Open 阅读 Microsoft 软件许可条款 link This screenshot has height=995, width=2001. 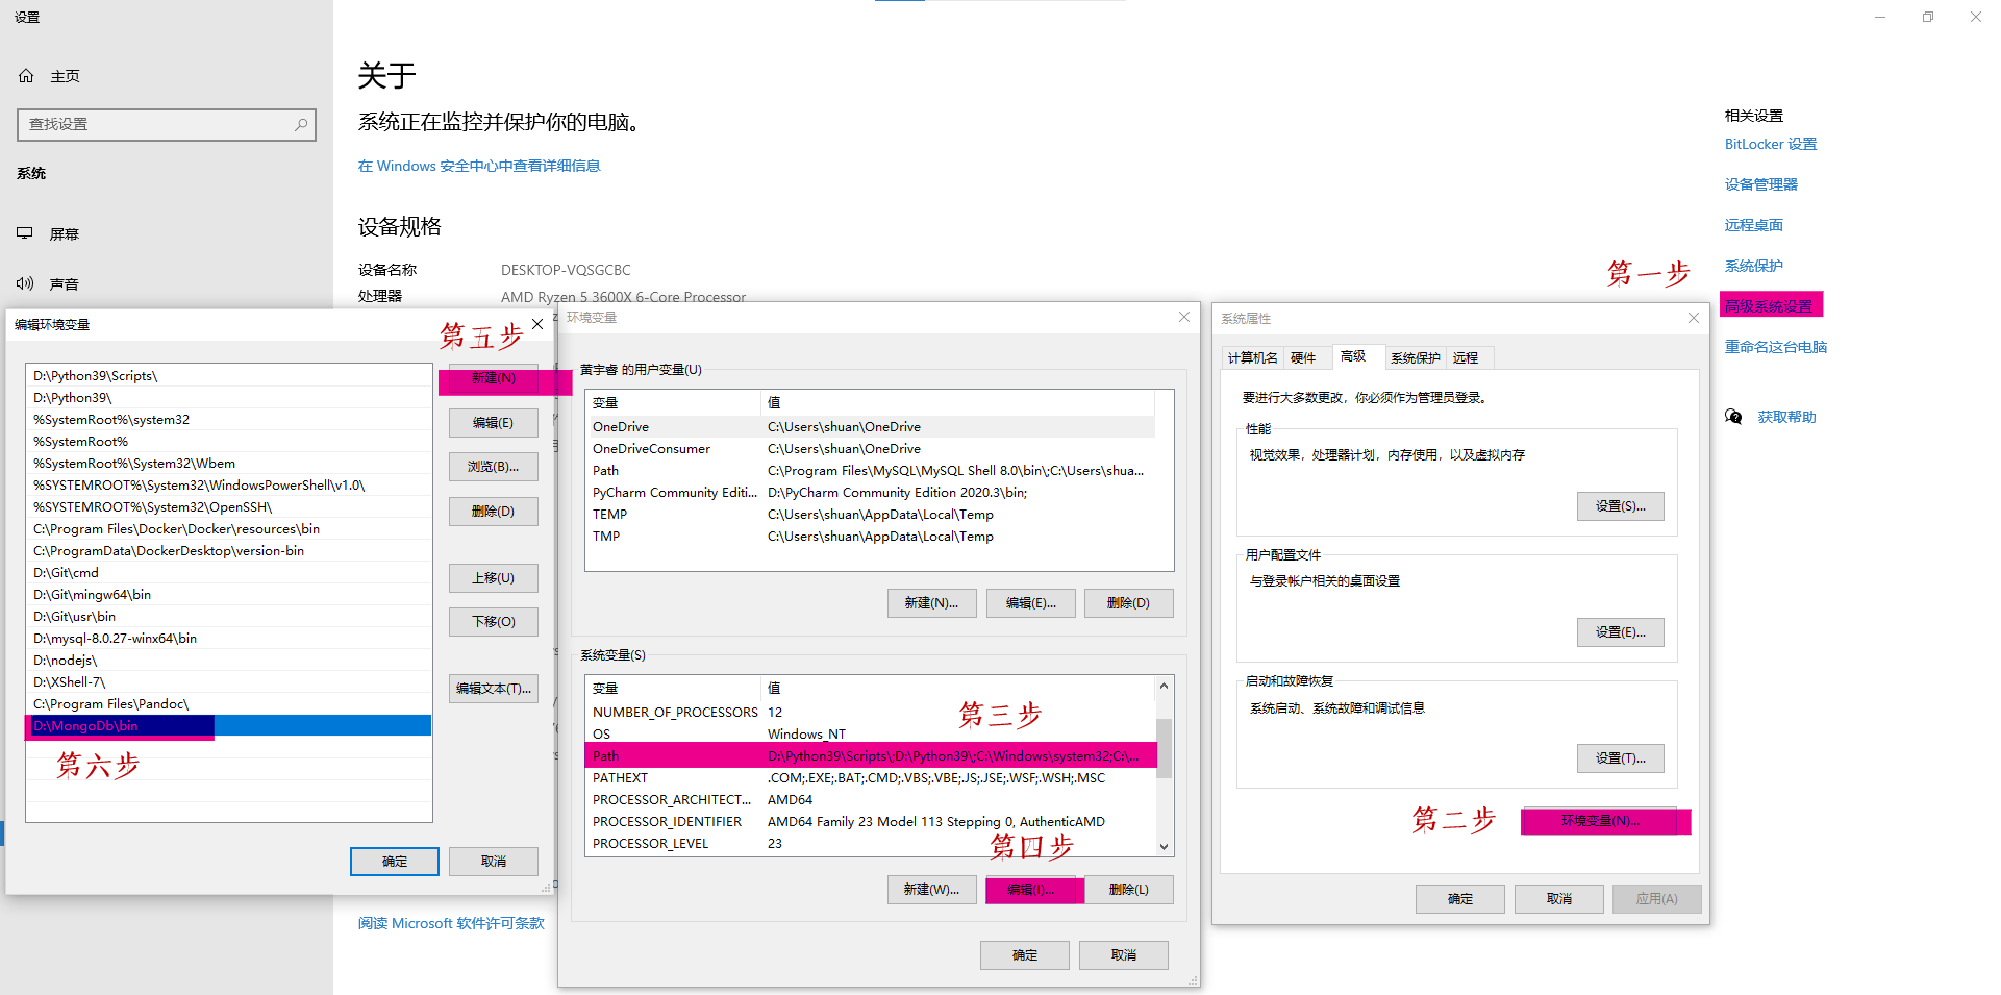coord(451,923)
